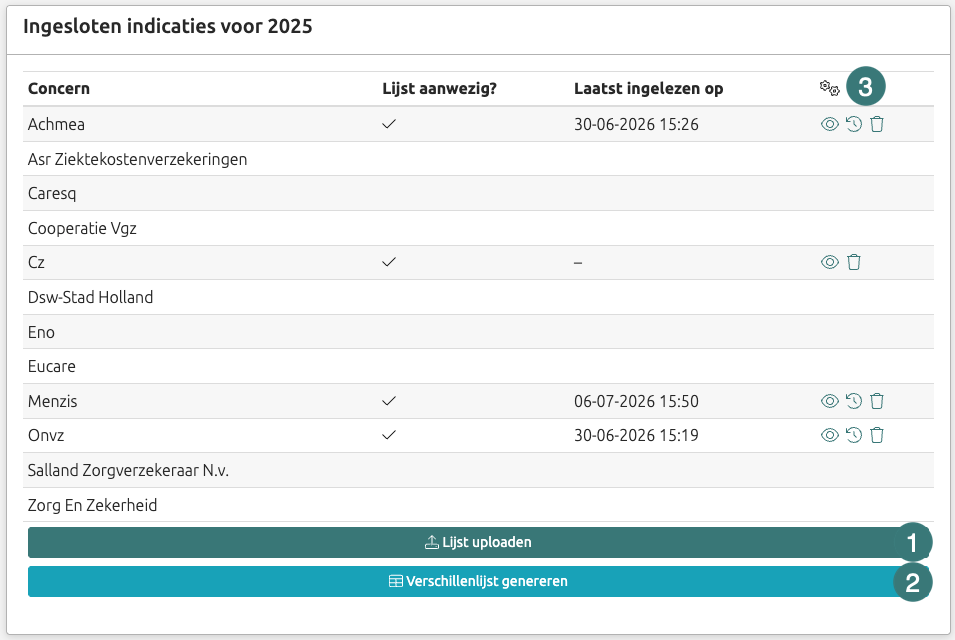Click the Lijst uploaden button
Image resolution: width=955 pixels, height=640 pixels.
[478, 543]
